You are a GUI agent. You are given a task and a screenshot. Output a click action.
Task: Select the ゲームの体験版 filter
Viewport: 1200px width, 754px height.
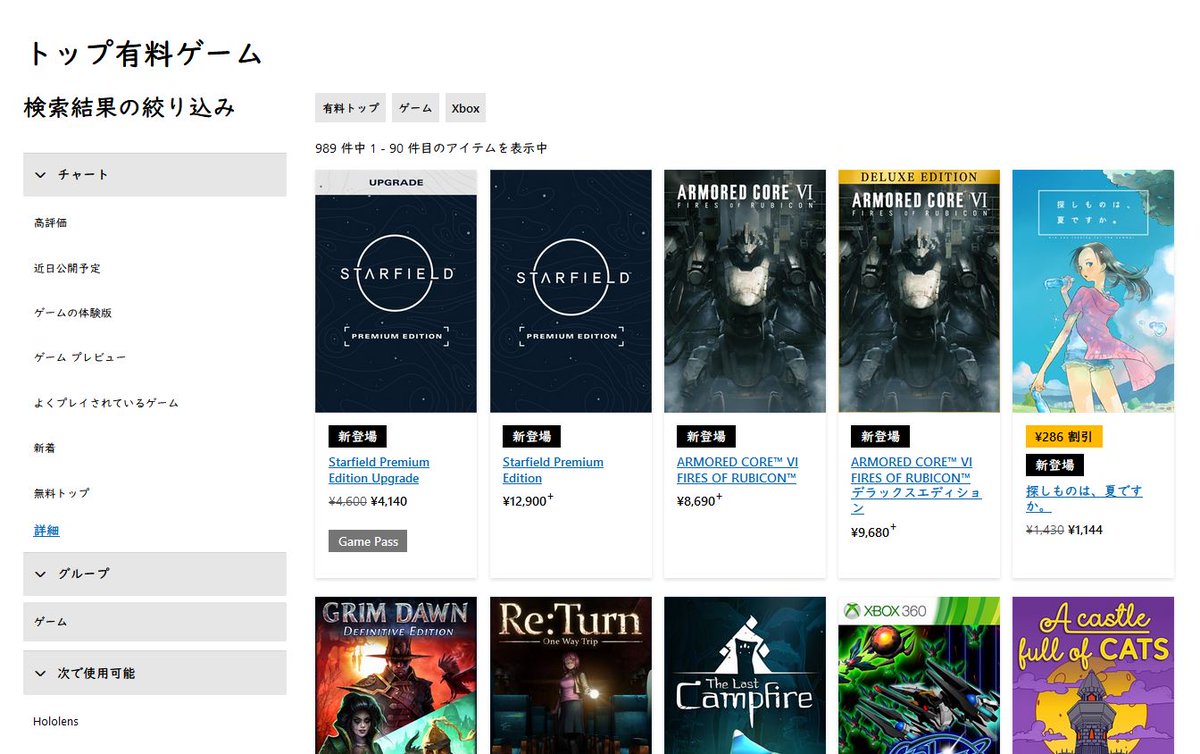pos(73,313)
